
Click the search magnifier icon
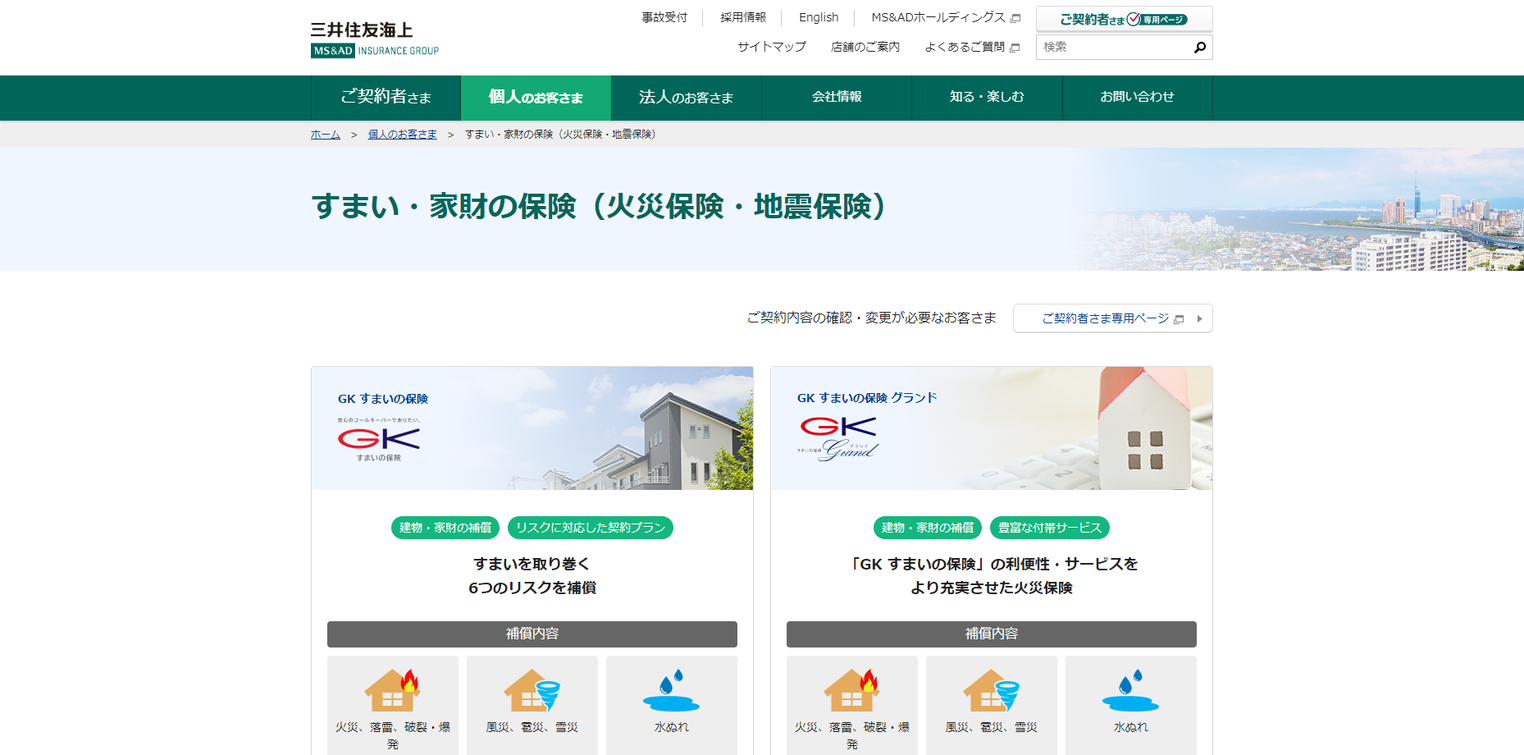coord(1199,47)
